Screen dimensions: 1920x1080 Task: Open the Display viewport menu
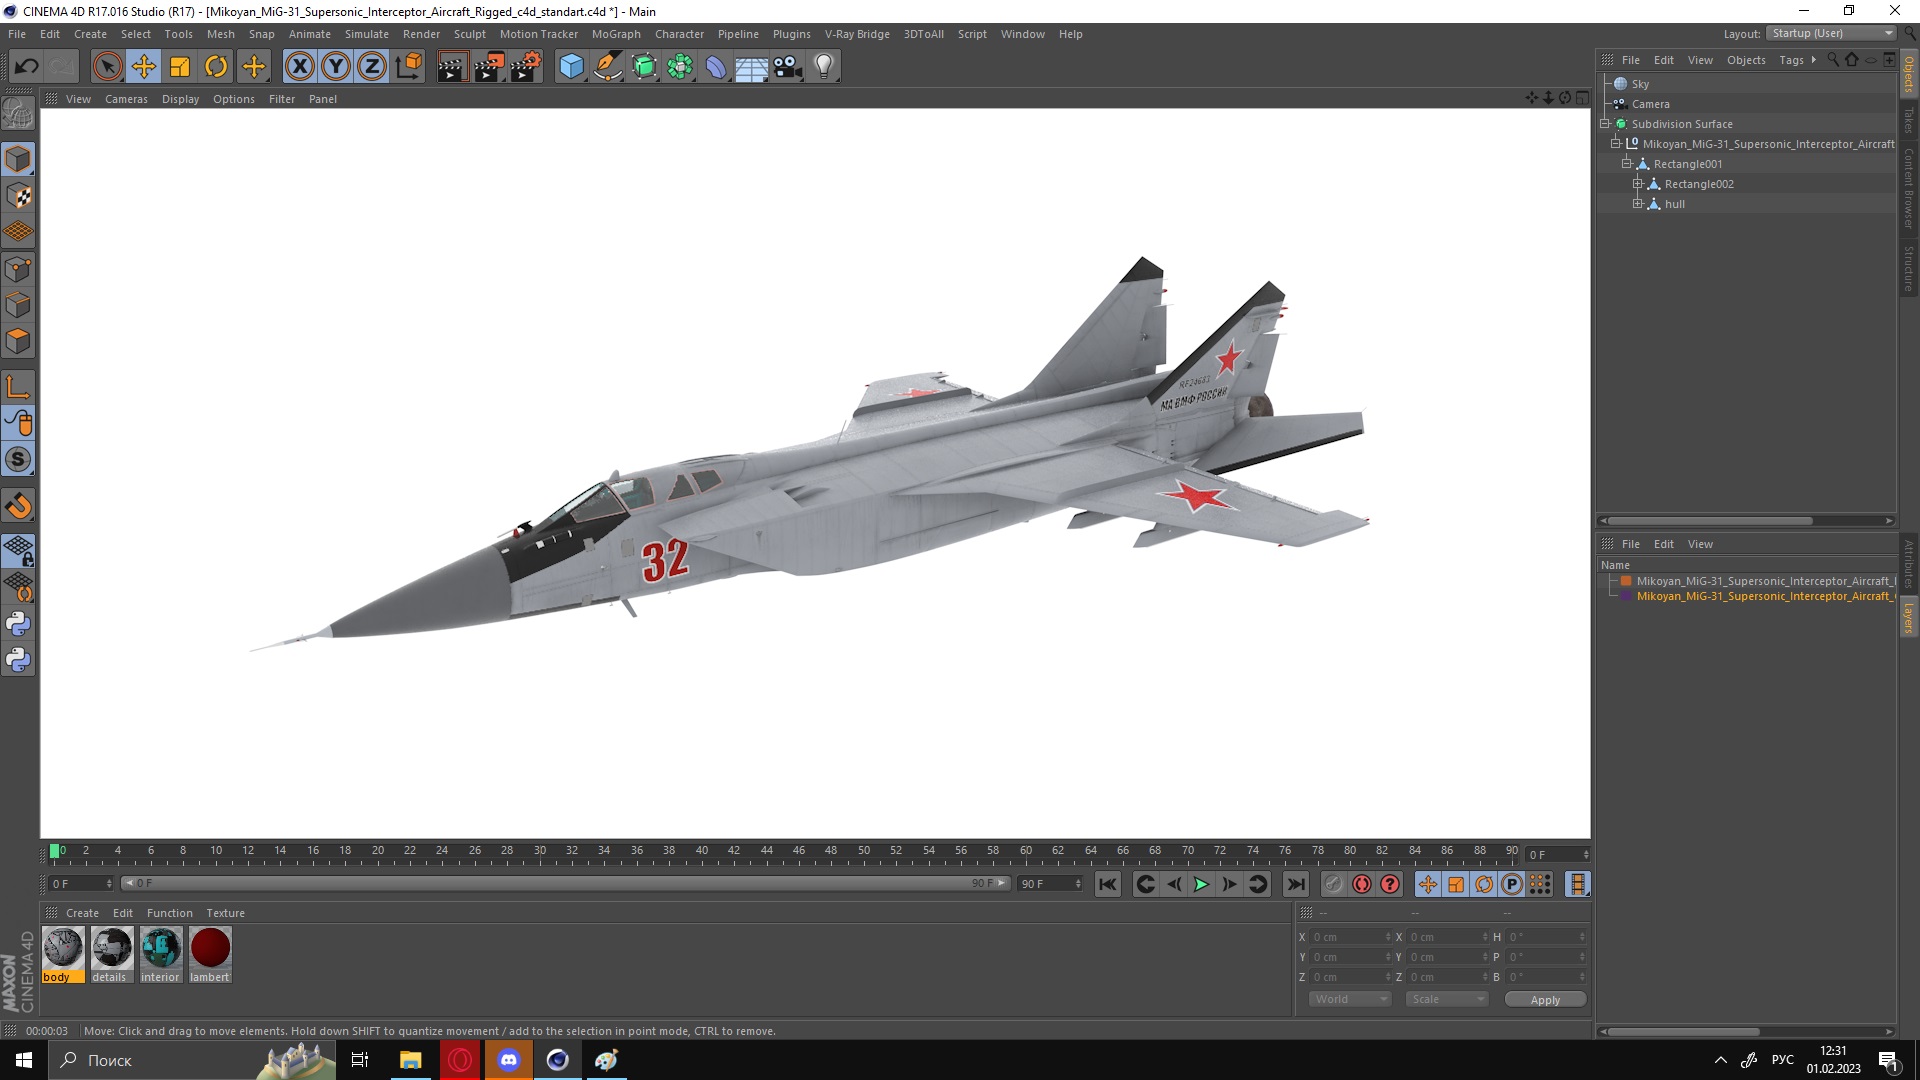(x=180, y=99)
